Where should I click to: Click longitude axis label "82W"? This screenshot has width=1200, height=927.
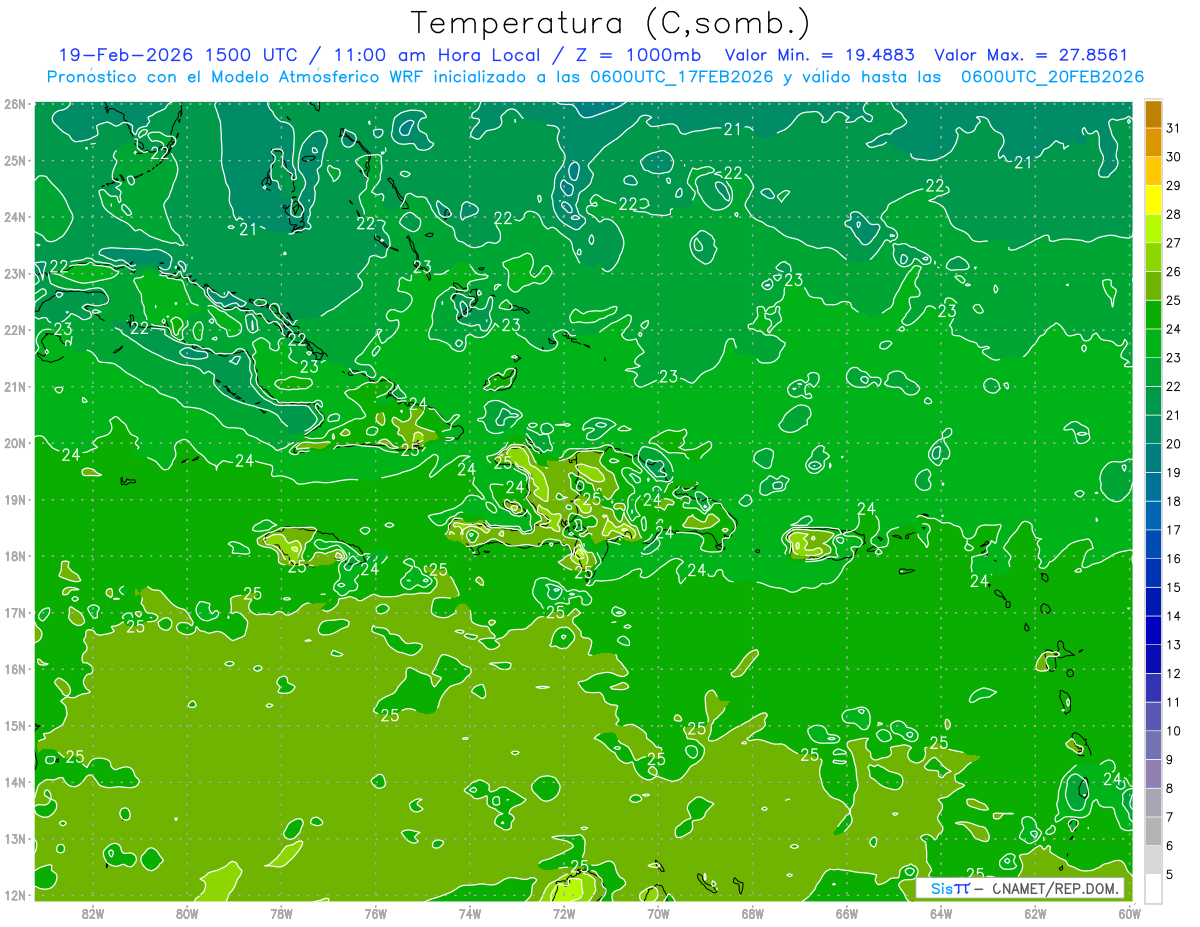92,912
